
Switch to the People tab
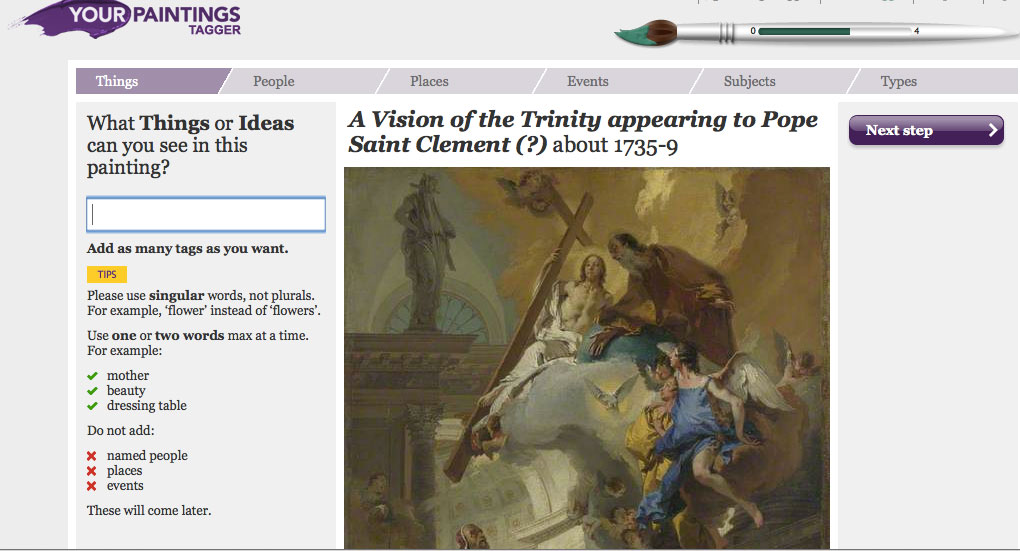coord(273,81)
